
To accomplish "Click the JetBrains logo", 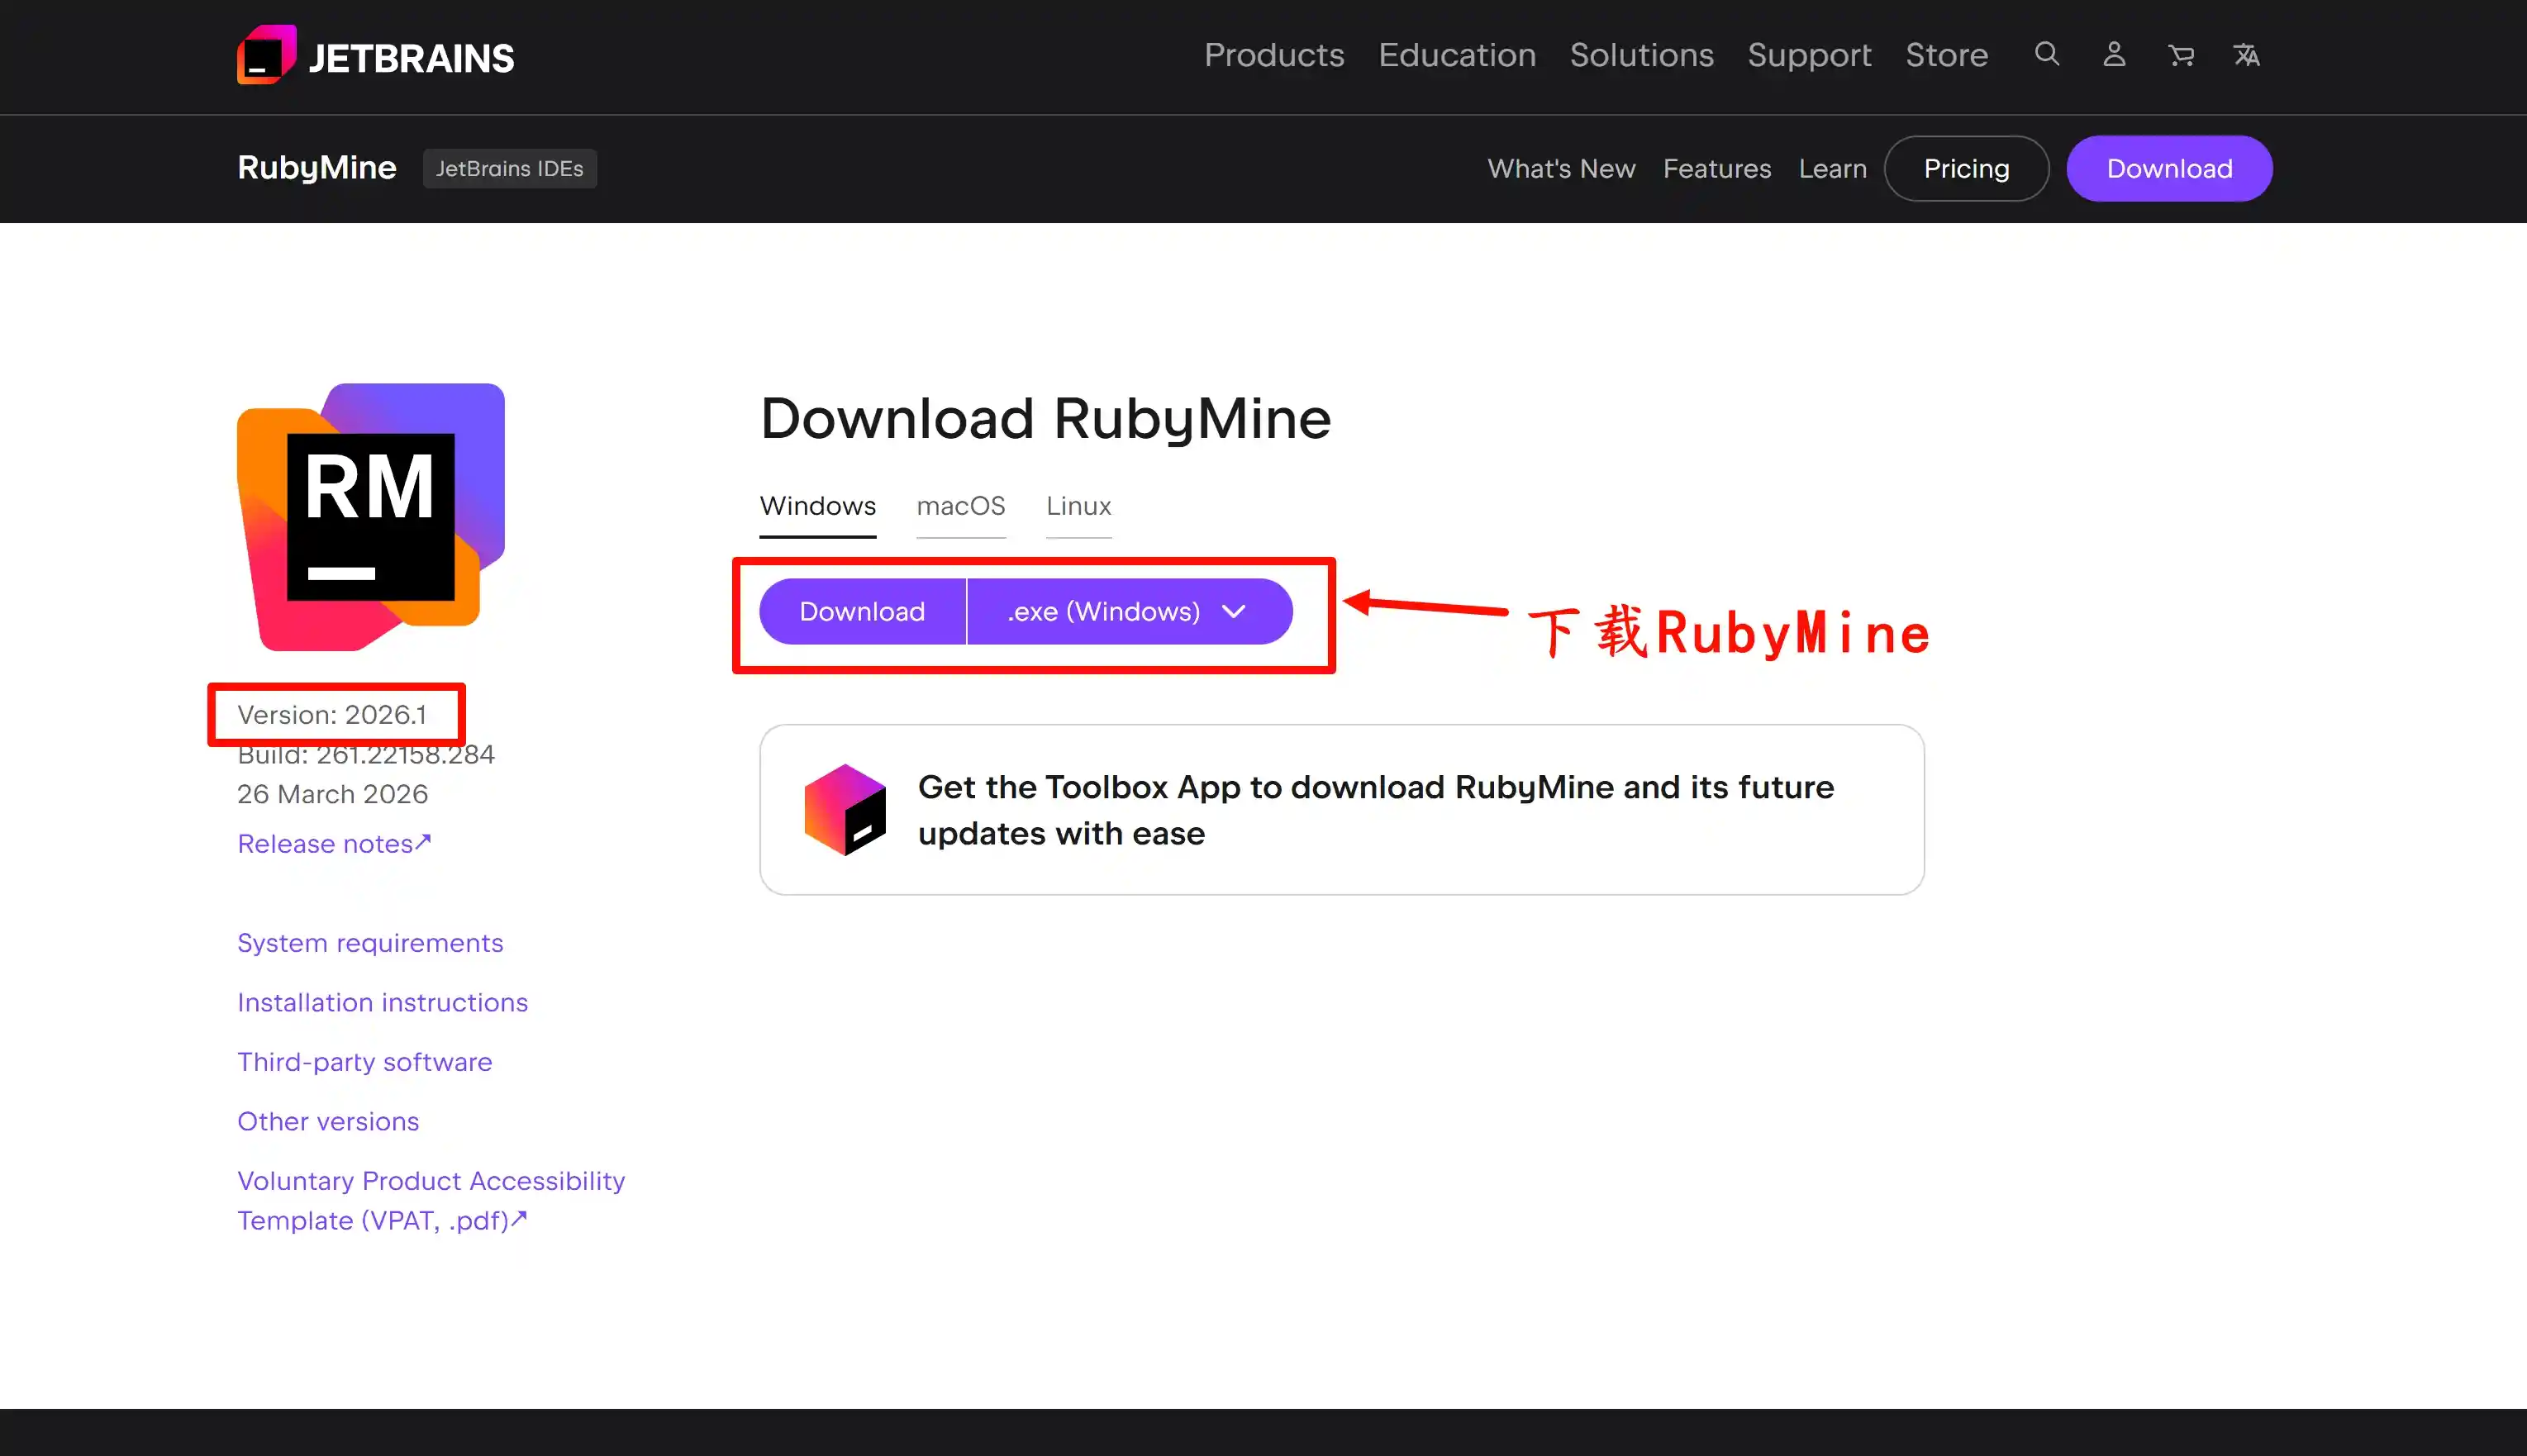I will tap(375, 55).
